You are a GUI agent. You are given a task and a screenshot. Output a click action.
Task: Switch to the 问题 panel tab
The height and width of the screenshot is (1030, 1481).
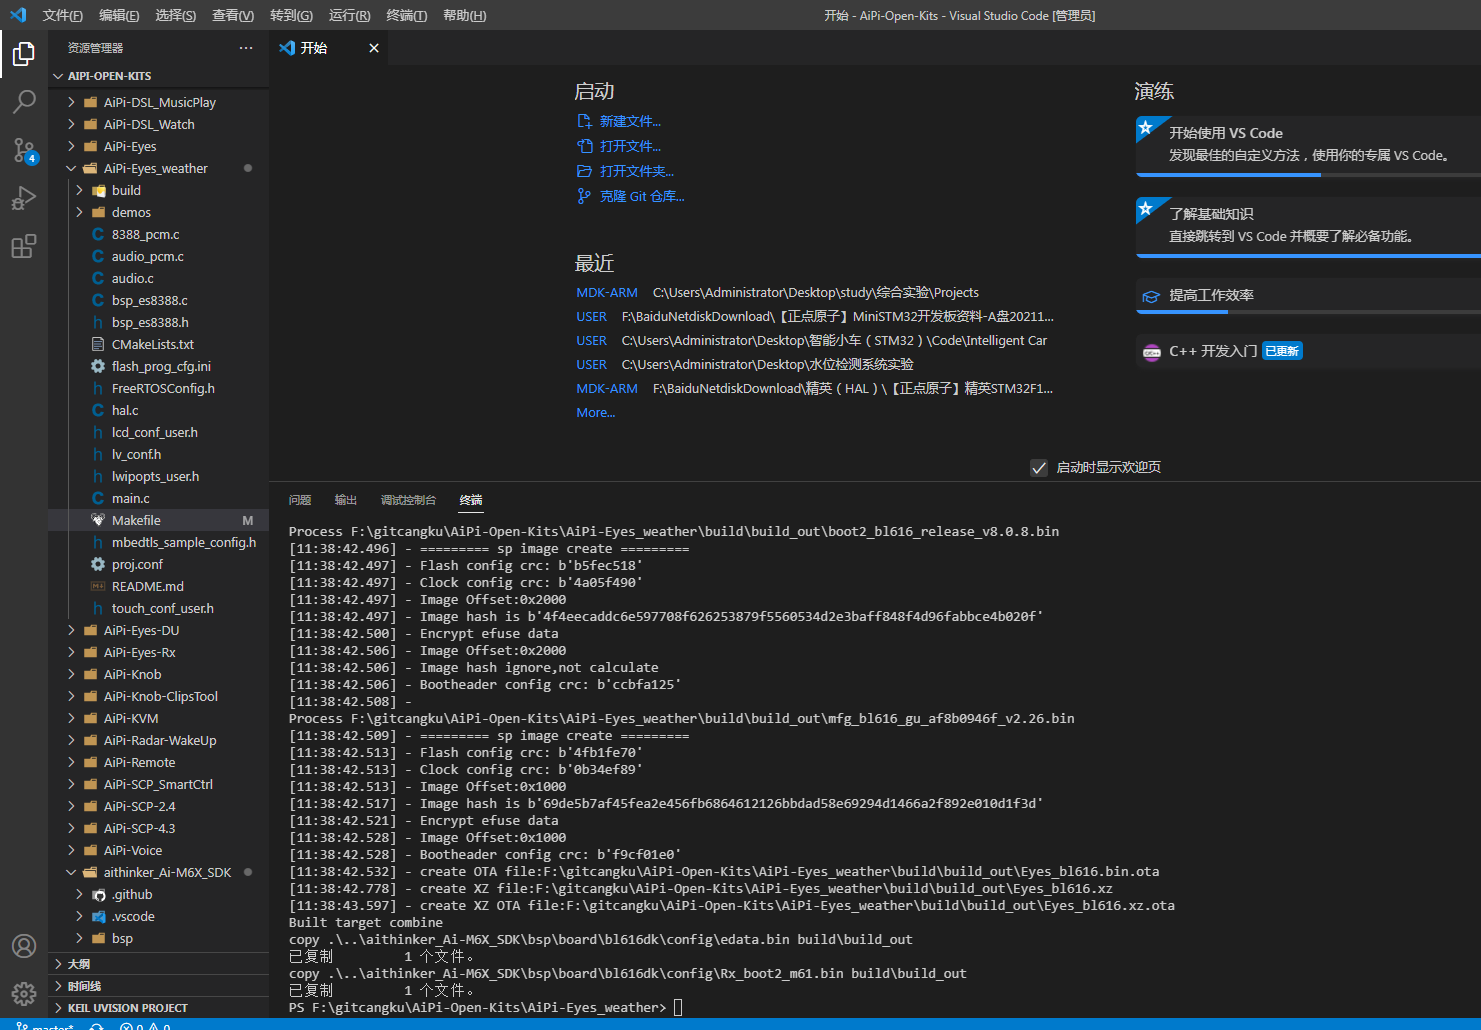[x=300, y=500]
